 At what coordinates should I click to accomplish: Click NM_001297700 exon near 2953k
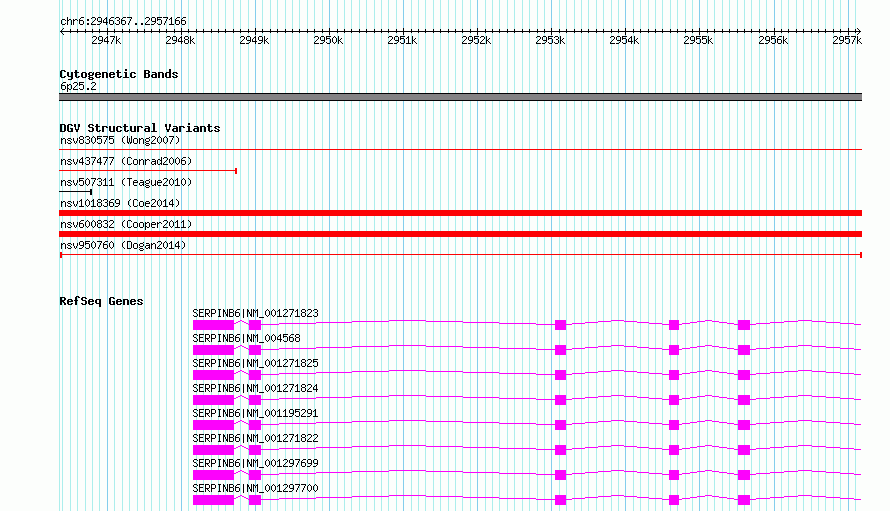pos(560,500)
